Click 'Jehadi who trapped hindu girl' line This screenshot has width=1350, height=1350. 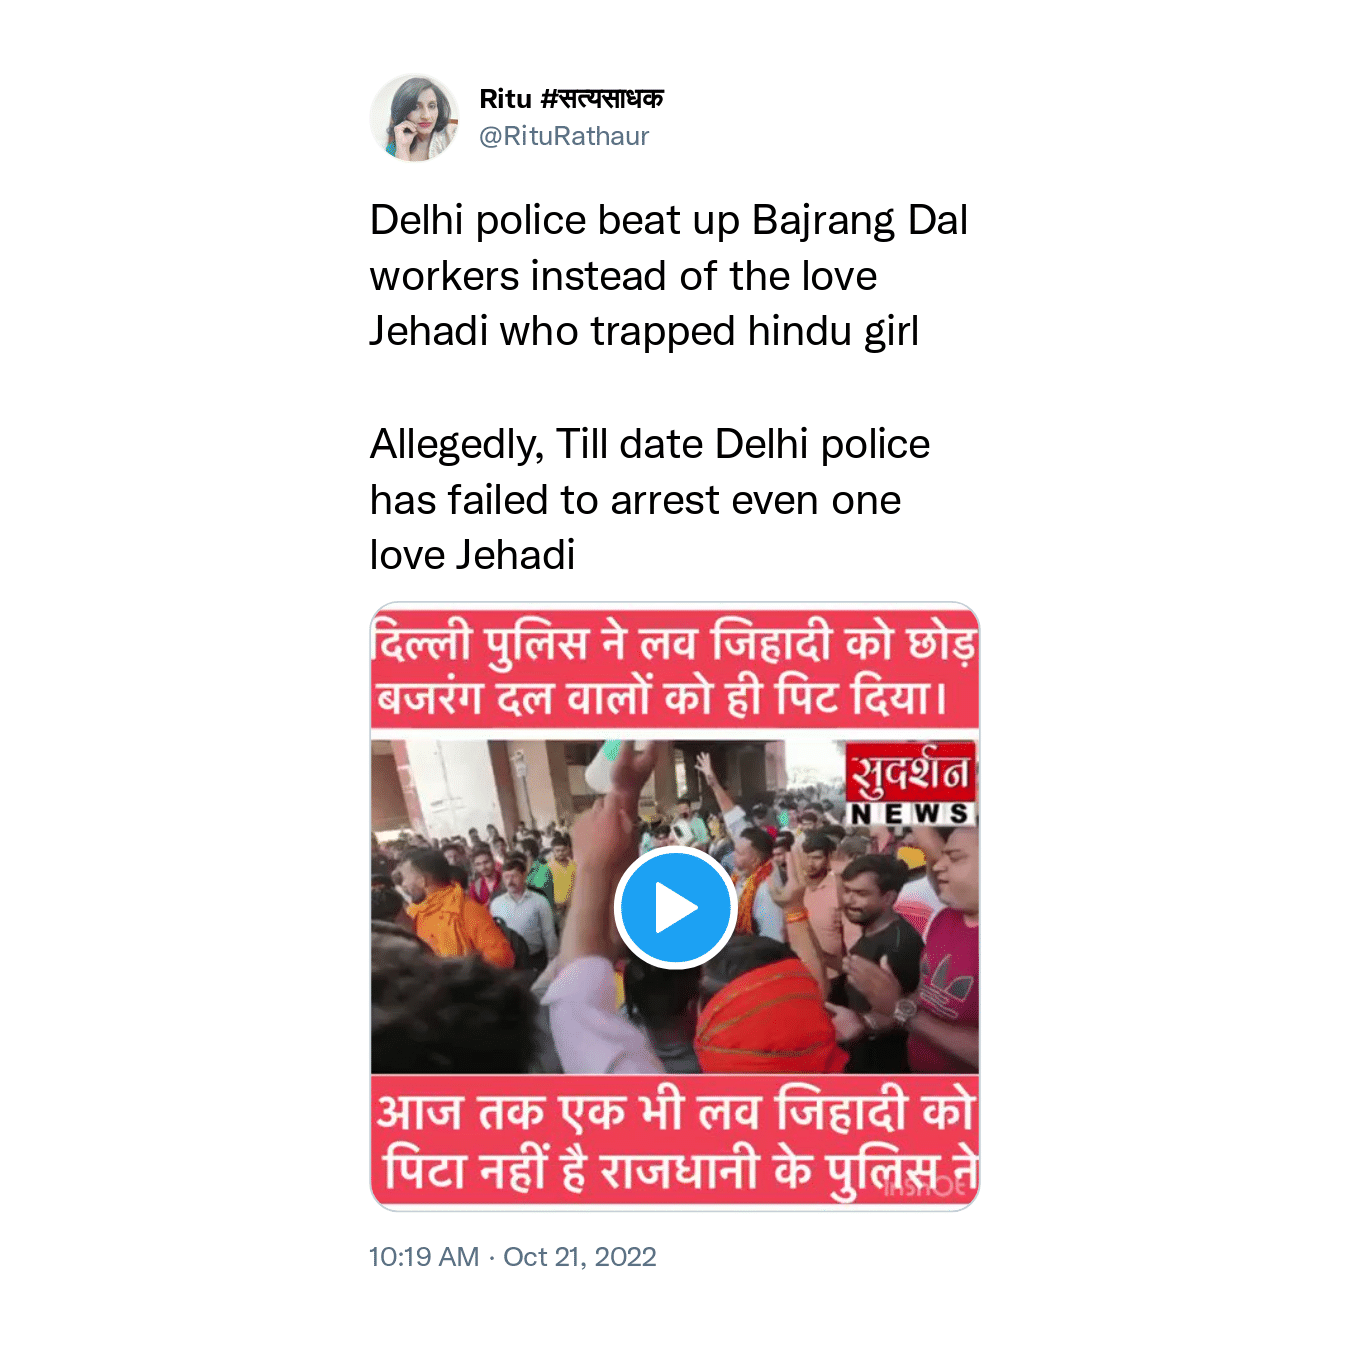(644, 331)
